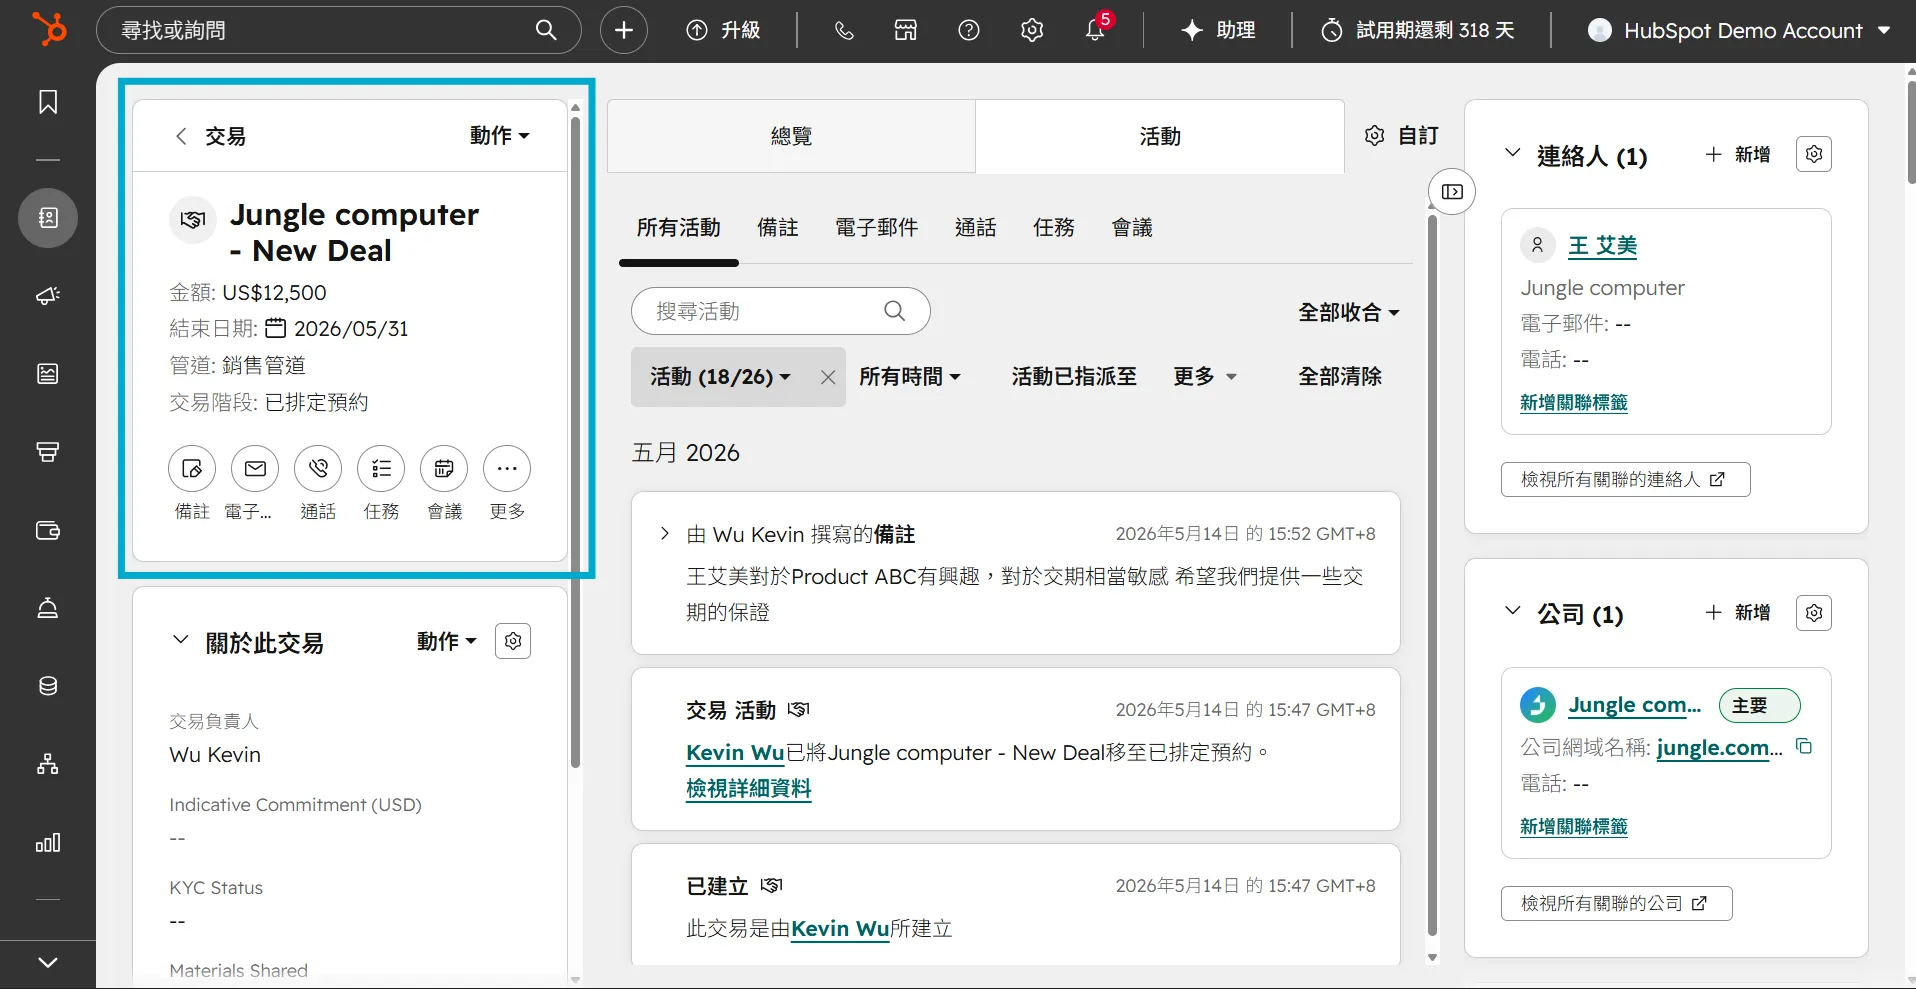Image resolution: width=1916 pixels, height=989 pixels.
Task: Click the 活動已指派至 filter
Action: (1074, 377)
